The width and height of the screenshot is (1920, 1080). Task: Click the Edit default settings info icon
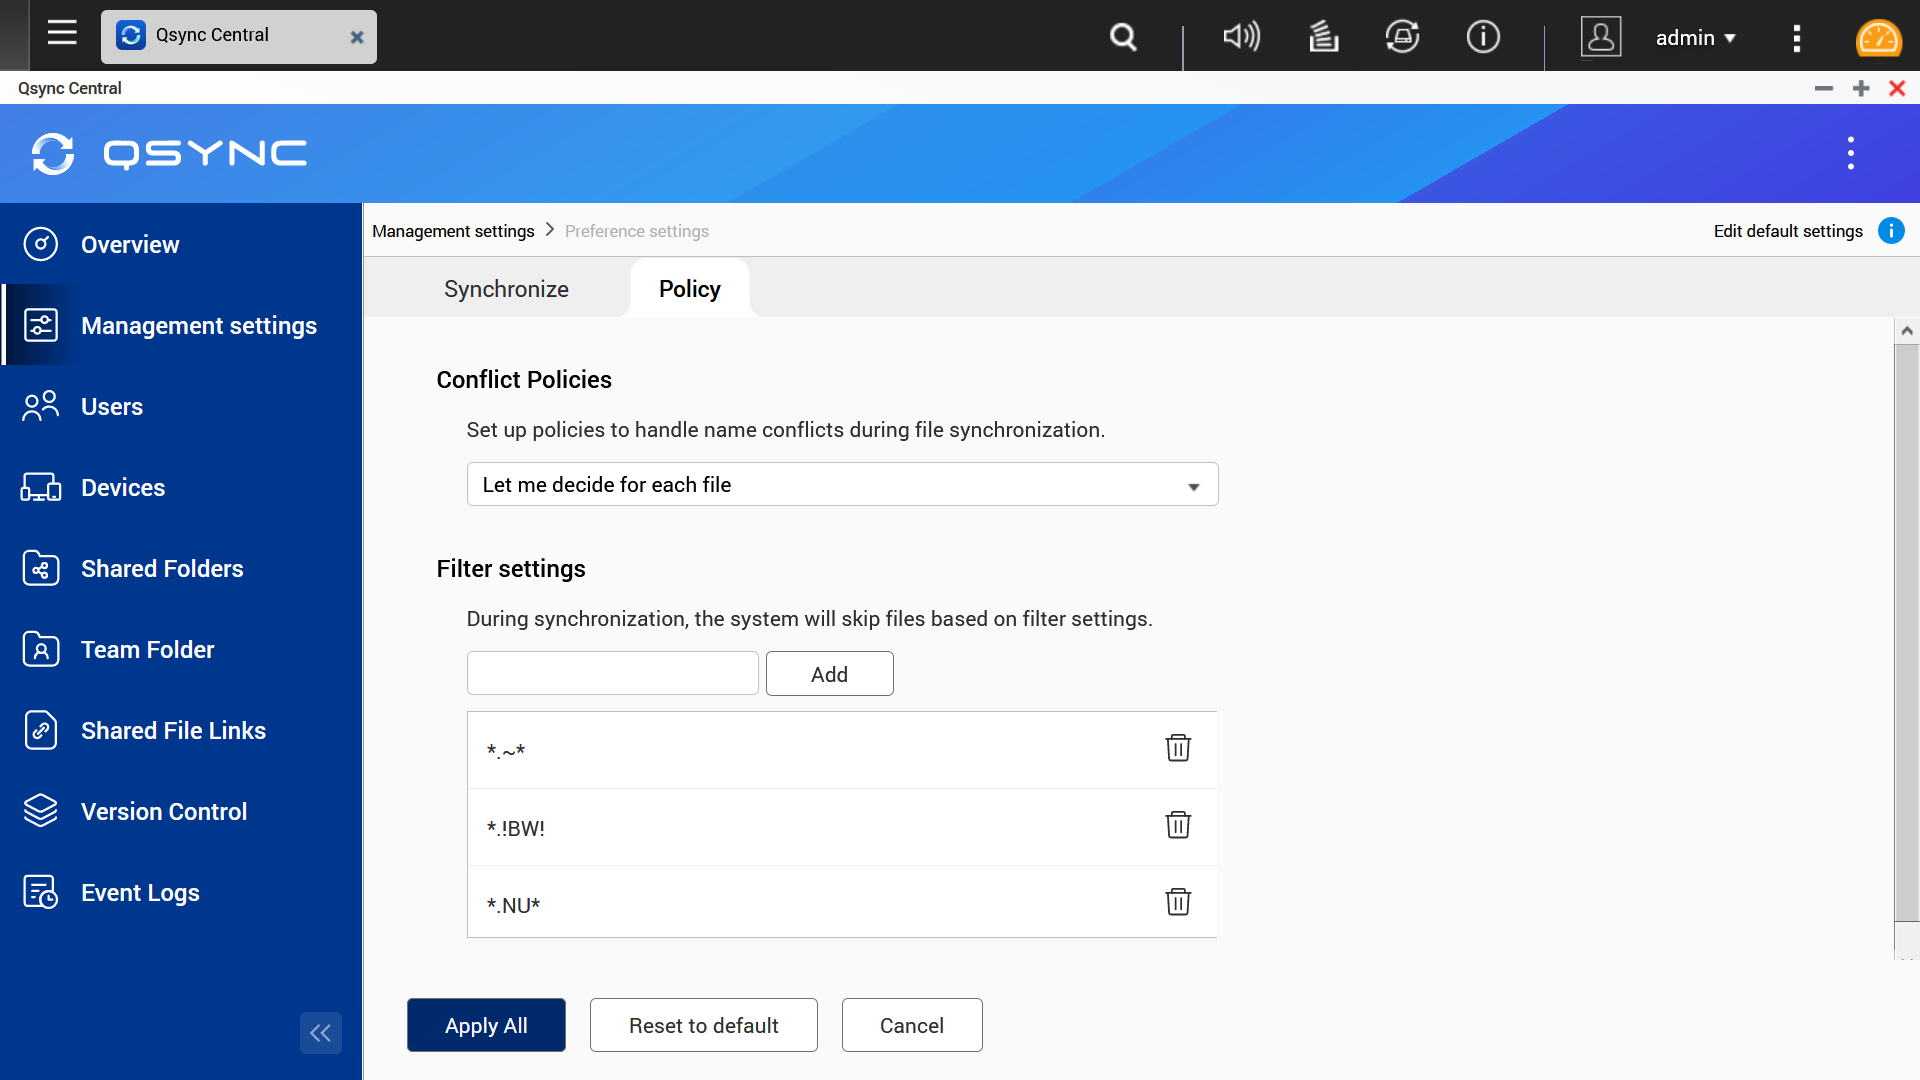click(1891, 231)
